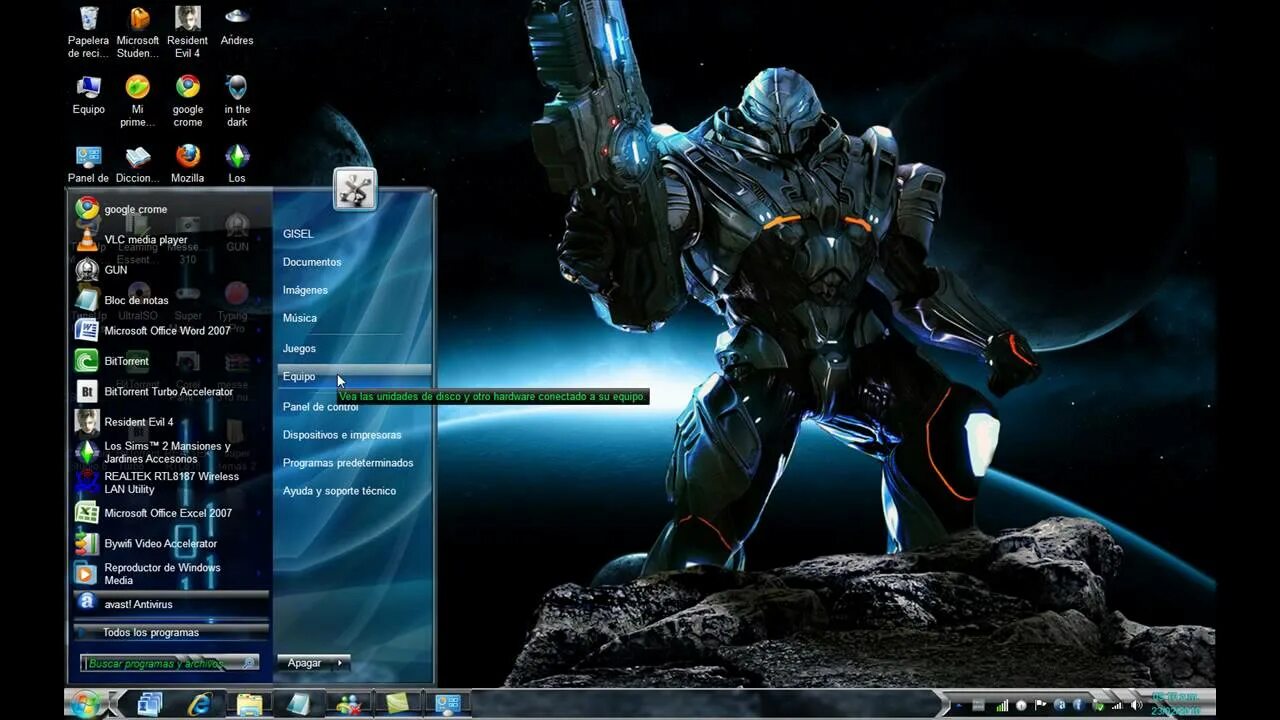Open Dispositivos e impresoras
The image size is (1280, 720).
(354, 435)
